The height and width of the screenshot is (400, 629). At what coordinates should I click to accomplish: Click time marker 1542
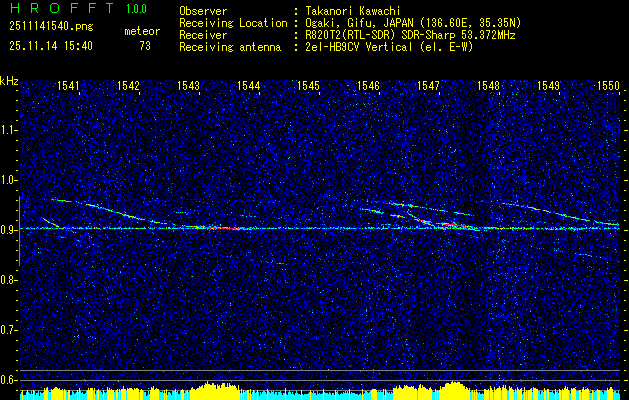128,85
